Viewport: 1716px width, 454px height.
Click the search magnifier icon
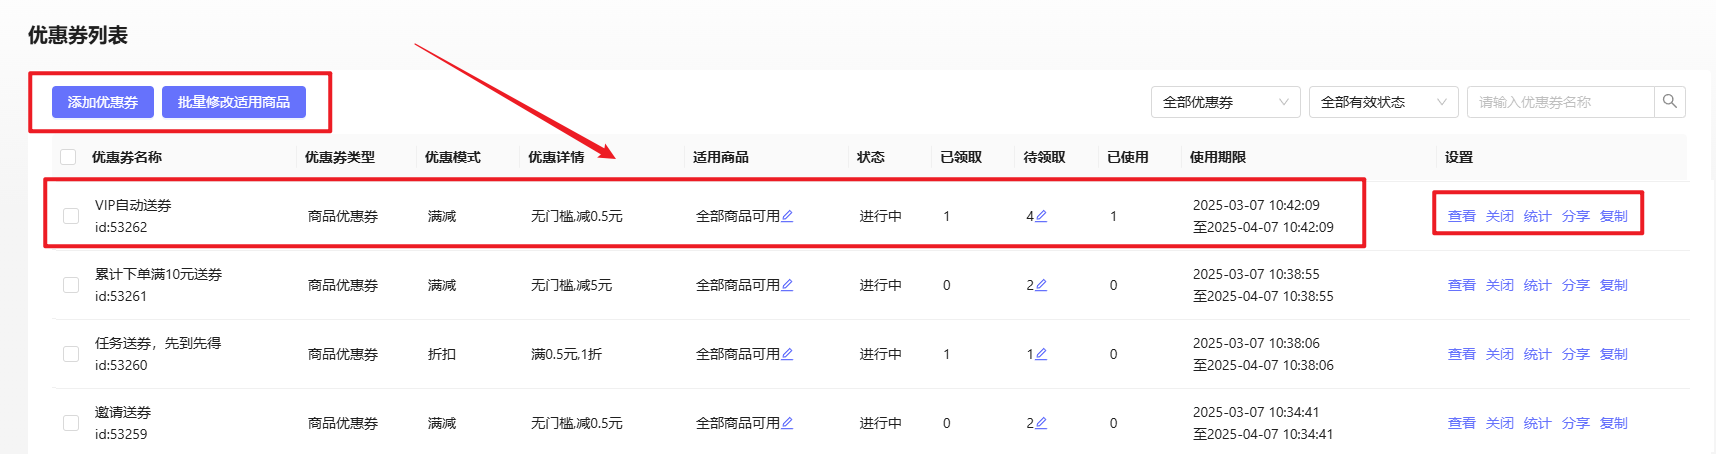pos(1669,102)
